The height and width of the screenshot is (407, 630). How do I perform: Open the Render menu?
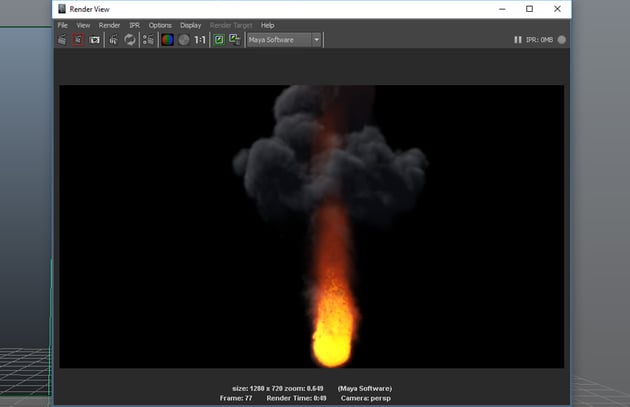coord(109,25)
